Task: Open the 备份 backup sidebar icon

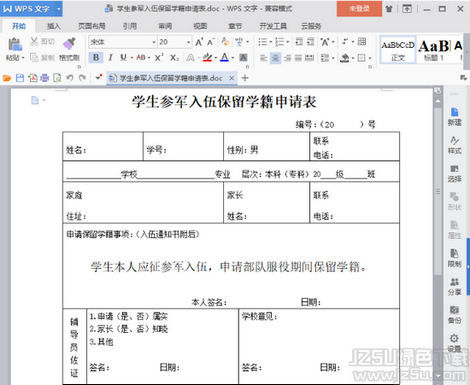Action: click(x=454, y=315)
